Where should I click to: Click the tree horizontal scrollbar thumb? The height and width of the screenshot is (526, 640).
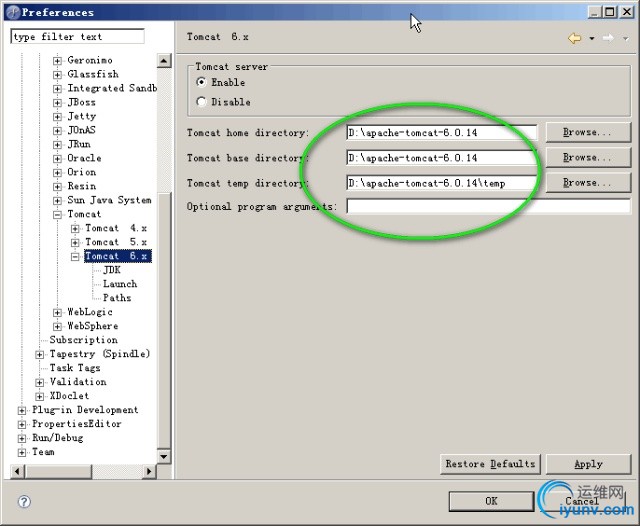(x=58, y=471)
